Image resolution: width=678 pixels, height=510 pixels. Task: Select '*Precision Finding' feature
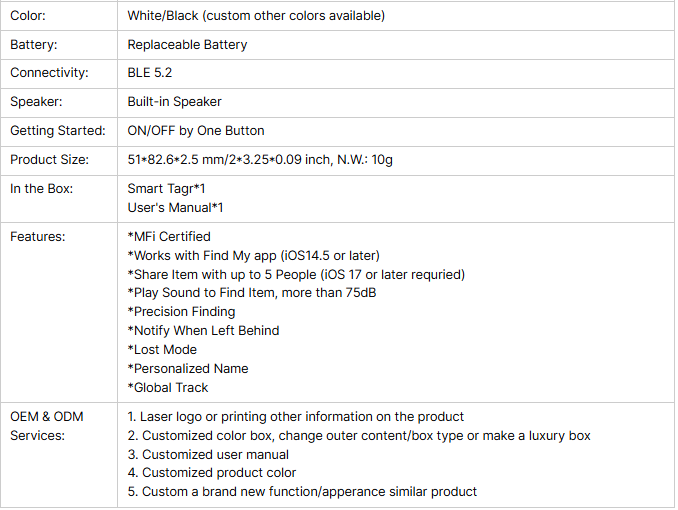(182, 312)
